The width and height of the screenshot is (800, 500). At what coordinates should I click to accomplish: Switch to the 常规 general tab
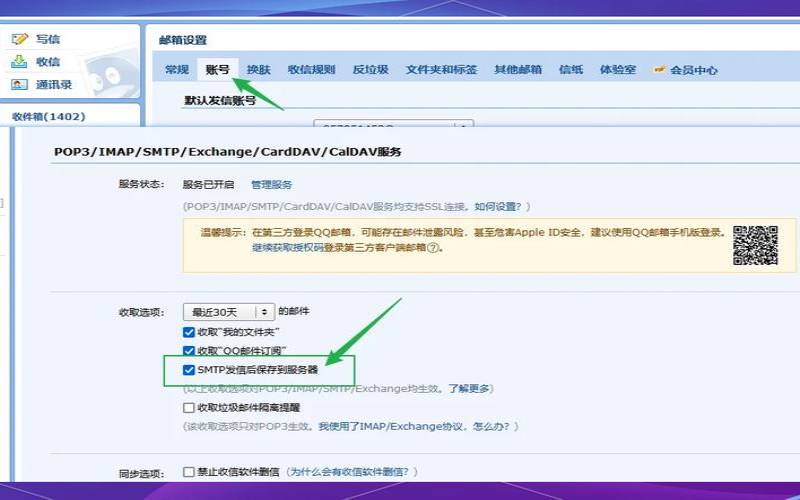[177, 69]
